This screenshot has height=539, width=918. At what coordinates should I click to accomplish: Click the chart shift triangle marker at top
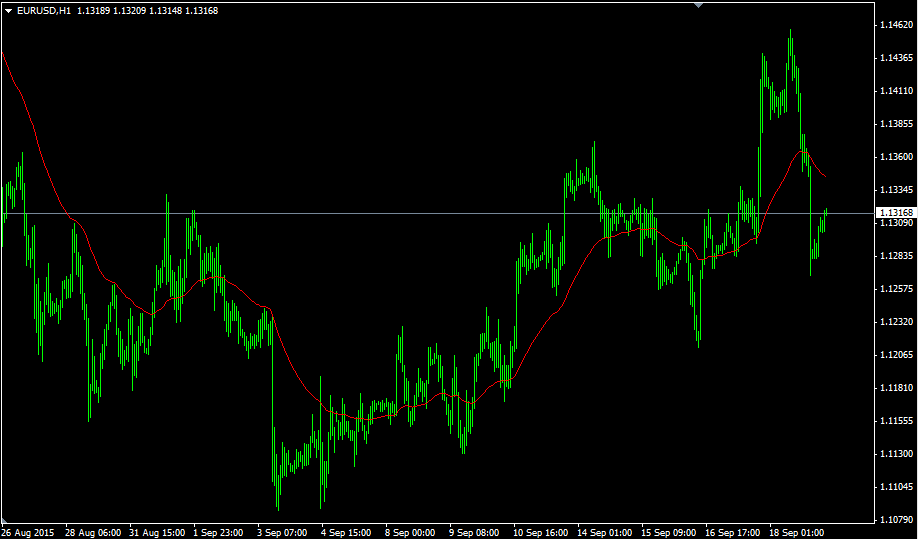(698, 5)
